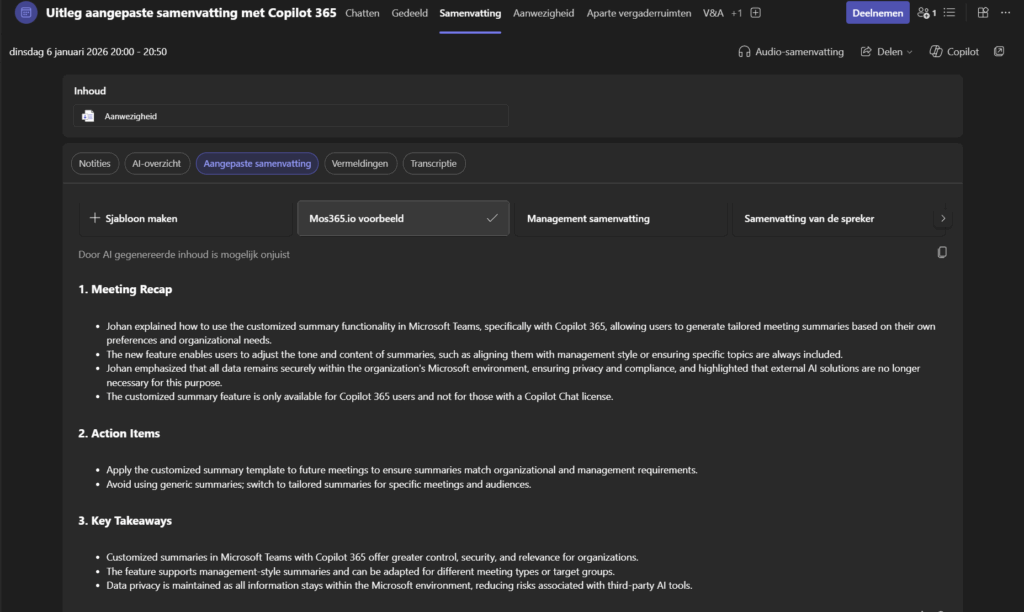Open the apps grid icon
1024x612 pixels.
tap(983, 13)
